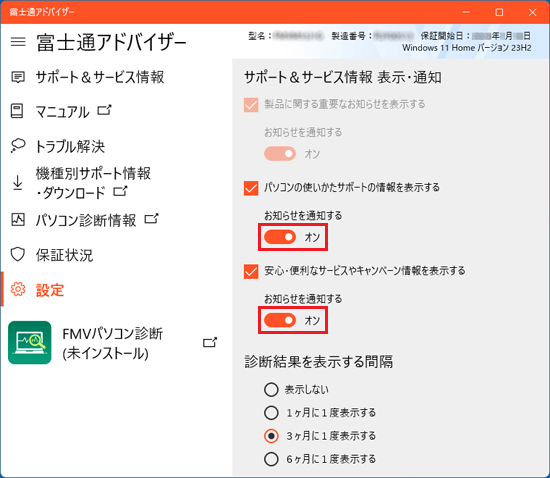Click the green FMVパソコン診断 app icon

(30, 343)
